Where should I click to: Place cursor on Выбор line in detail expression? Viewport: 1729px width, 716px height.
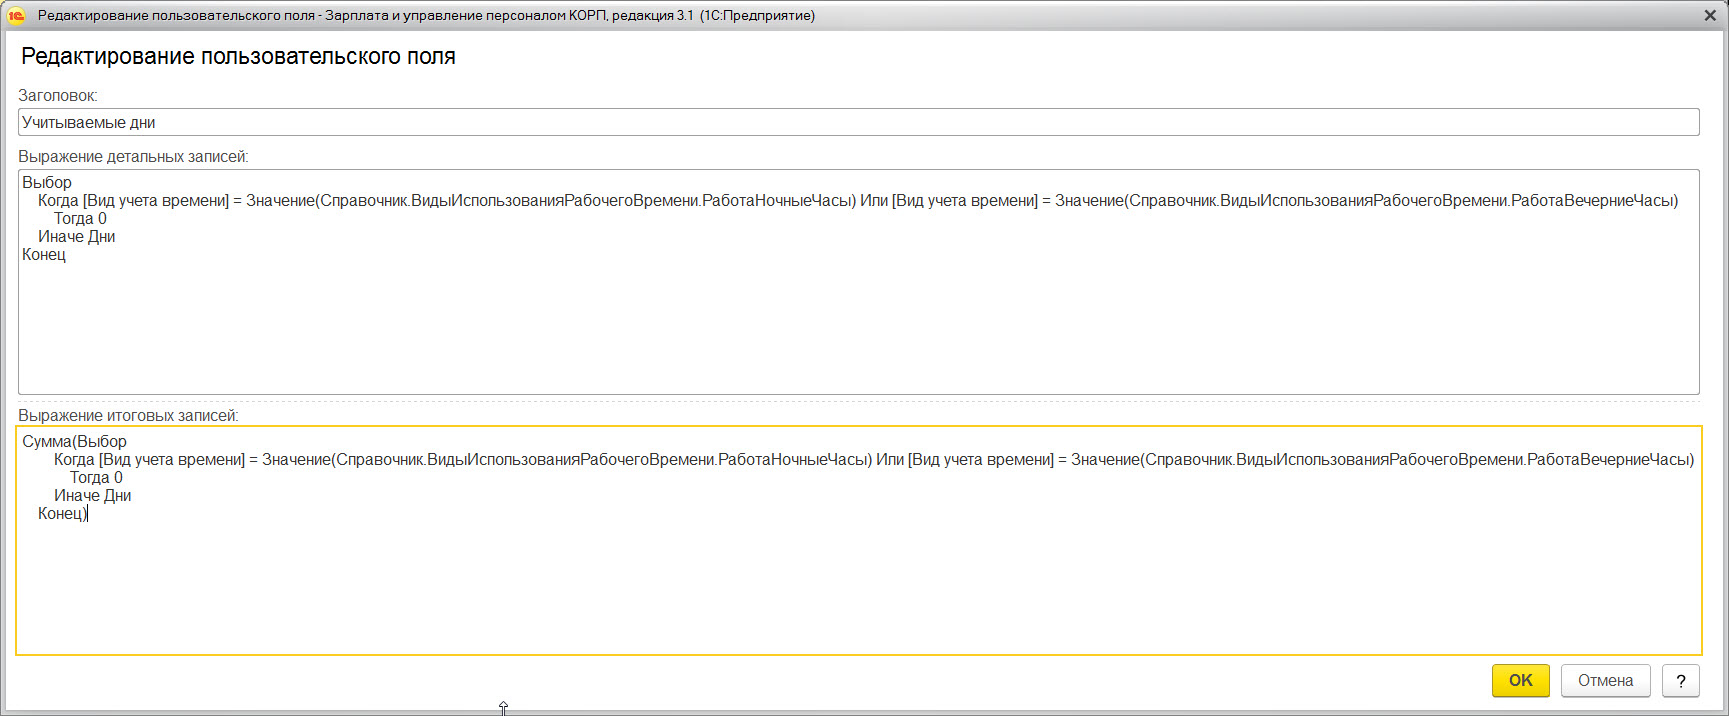(47, 183)
